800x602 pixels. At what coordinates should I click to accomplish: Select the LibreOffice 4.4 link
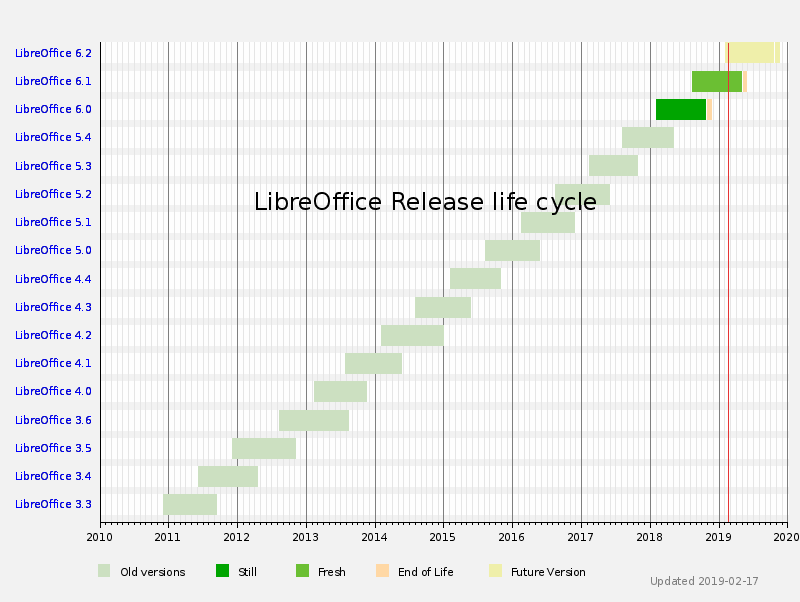(53, 279)
